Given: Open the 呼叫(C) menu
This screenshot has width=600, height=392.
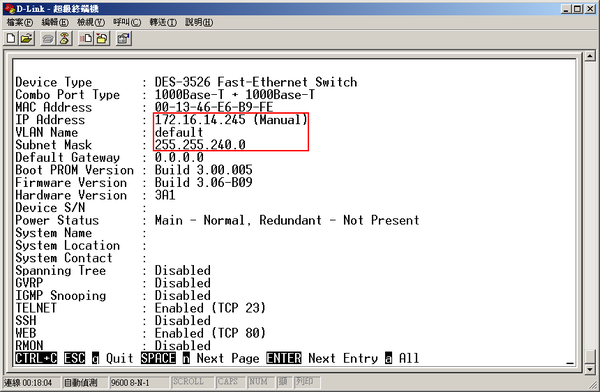Looking at the screenshot, I should pyautogui.click(x=127, y=23).
